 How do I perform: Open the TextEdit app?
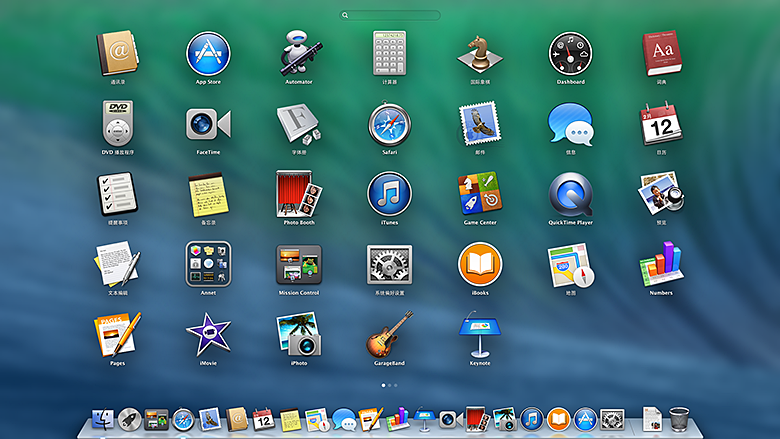pos(117,264)
